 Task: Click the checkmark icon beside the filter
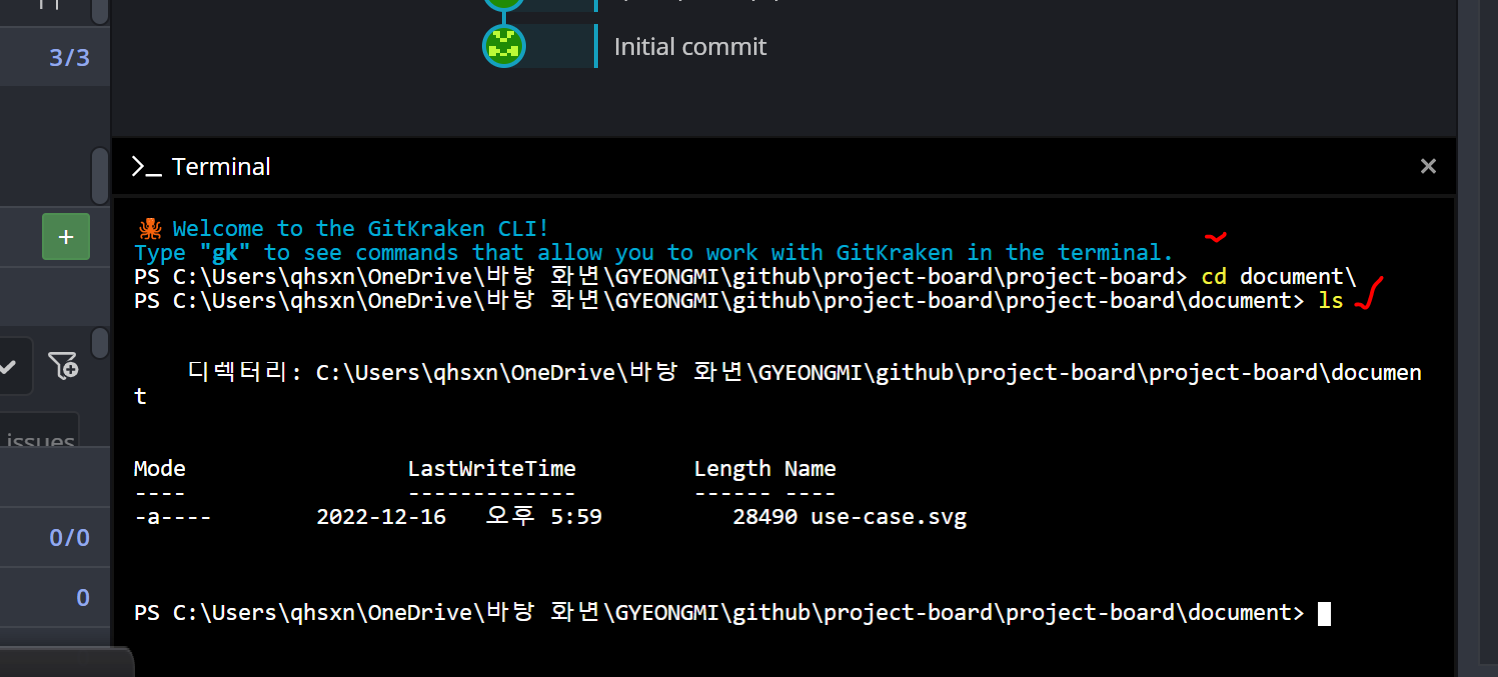(8, 367)
